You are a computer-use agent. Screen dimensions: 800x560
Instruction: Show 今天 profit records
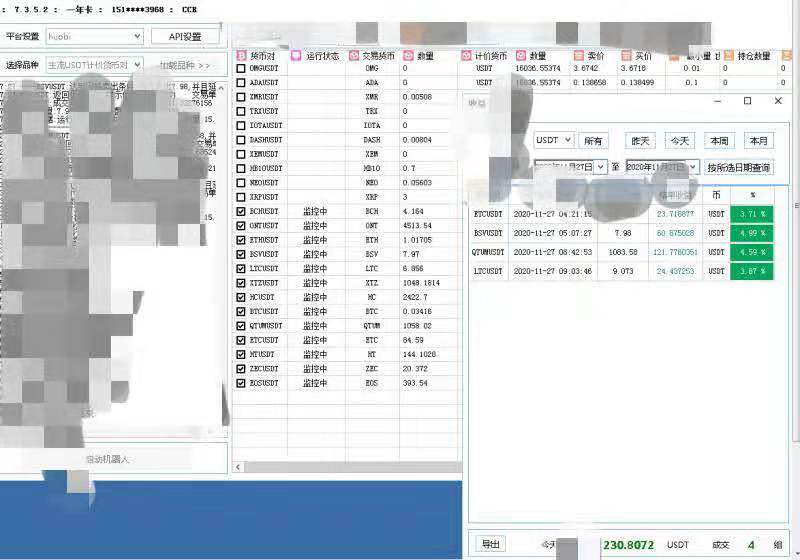(x=680, y=141)
